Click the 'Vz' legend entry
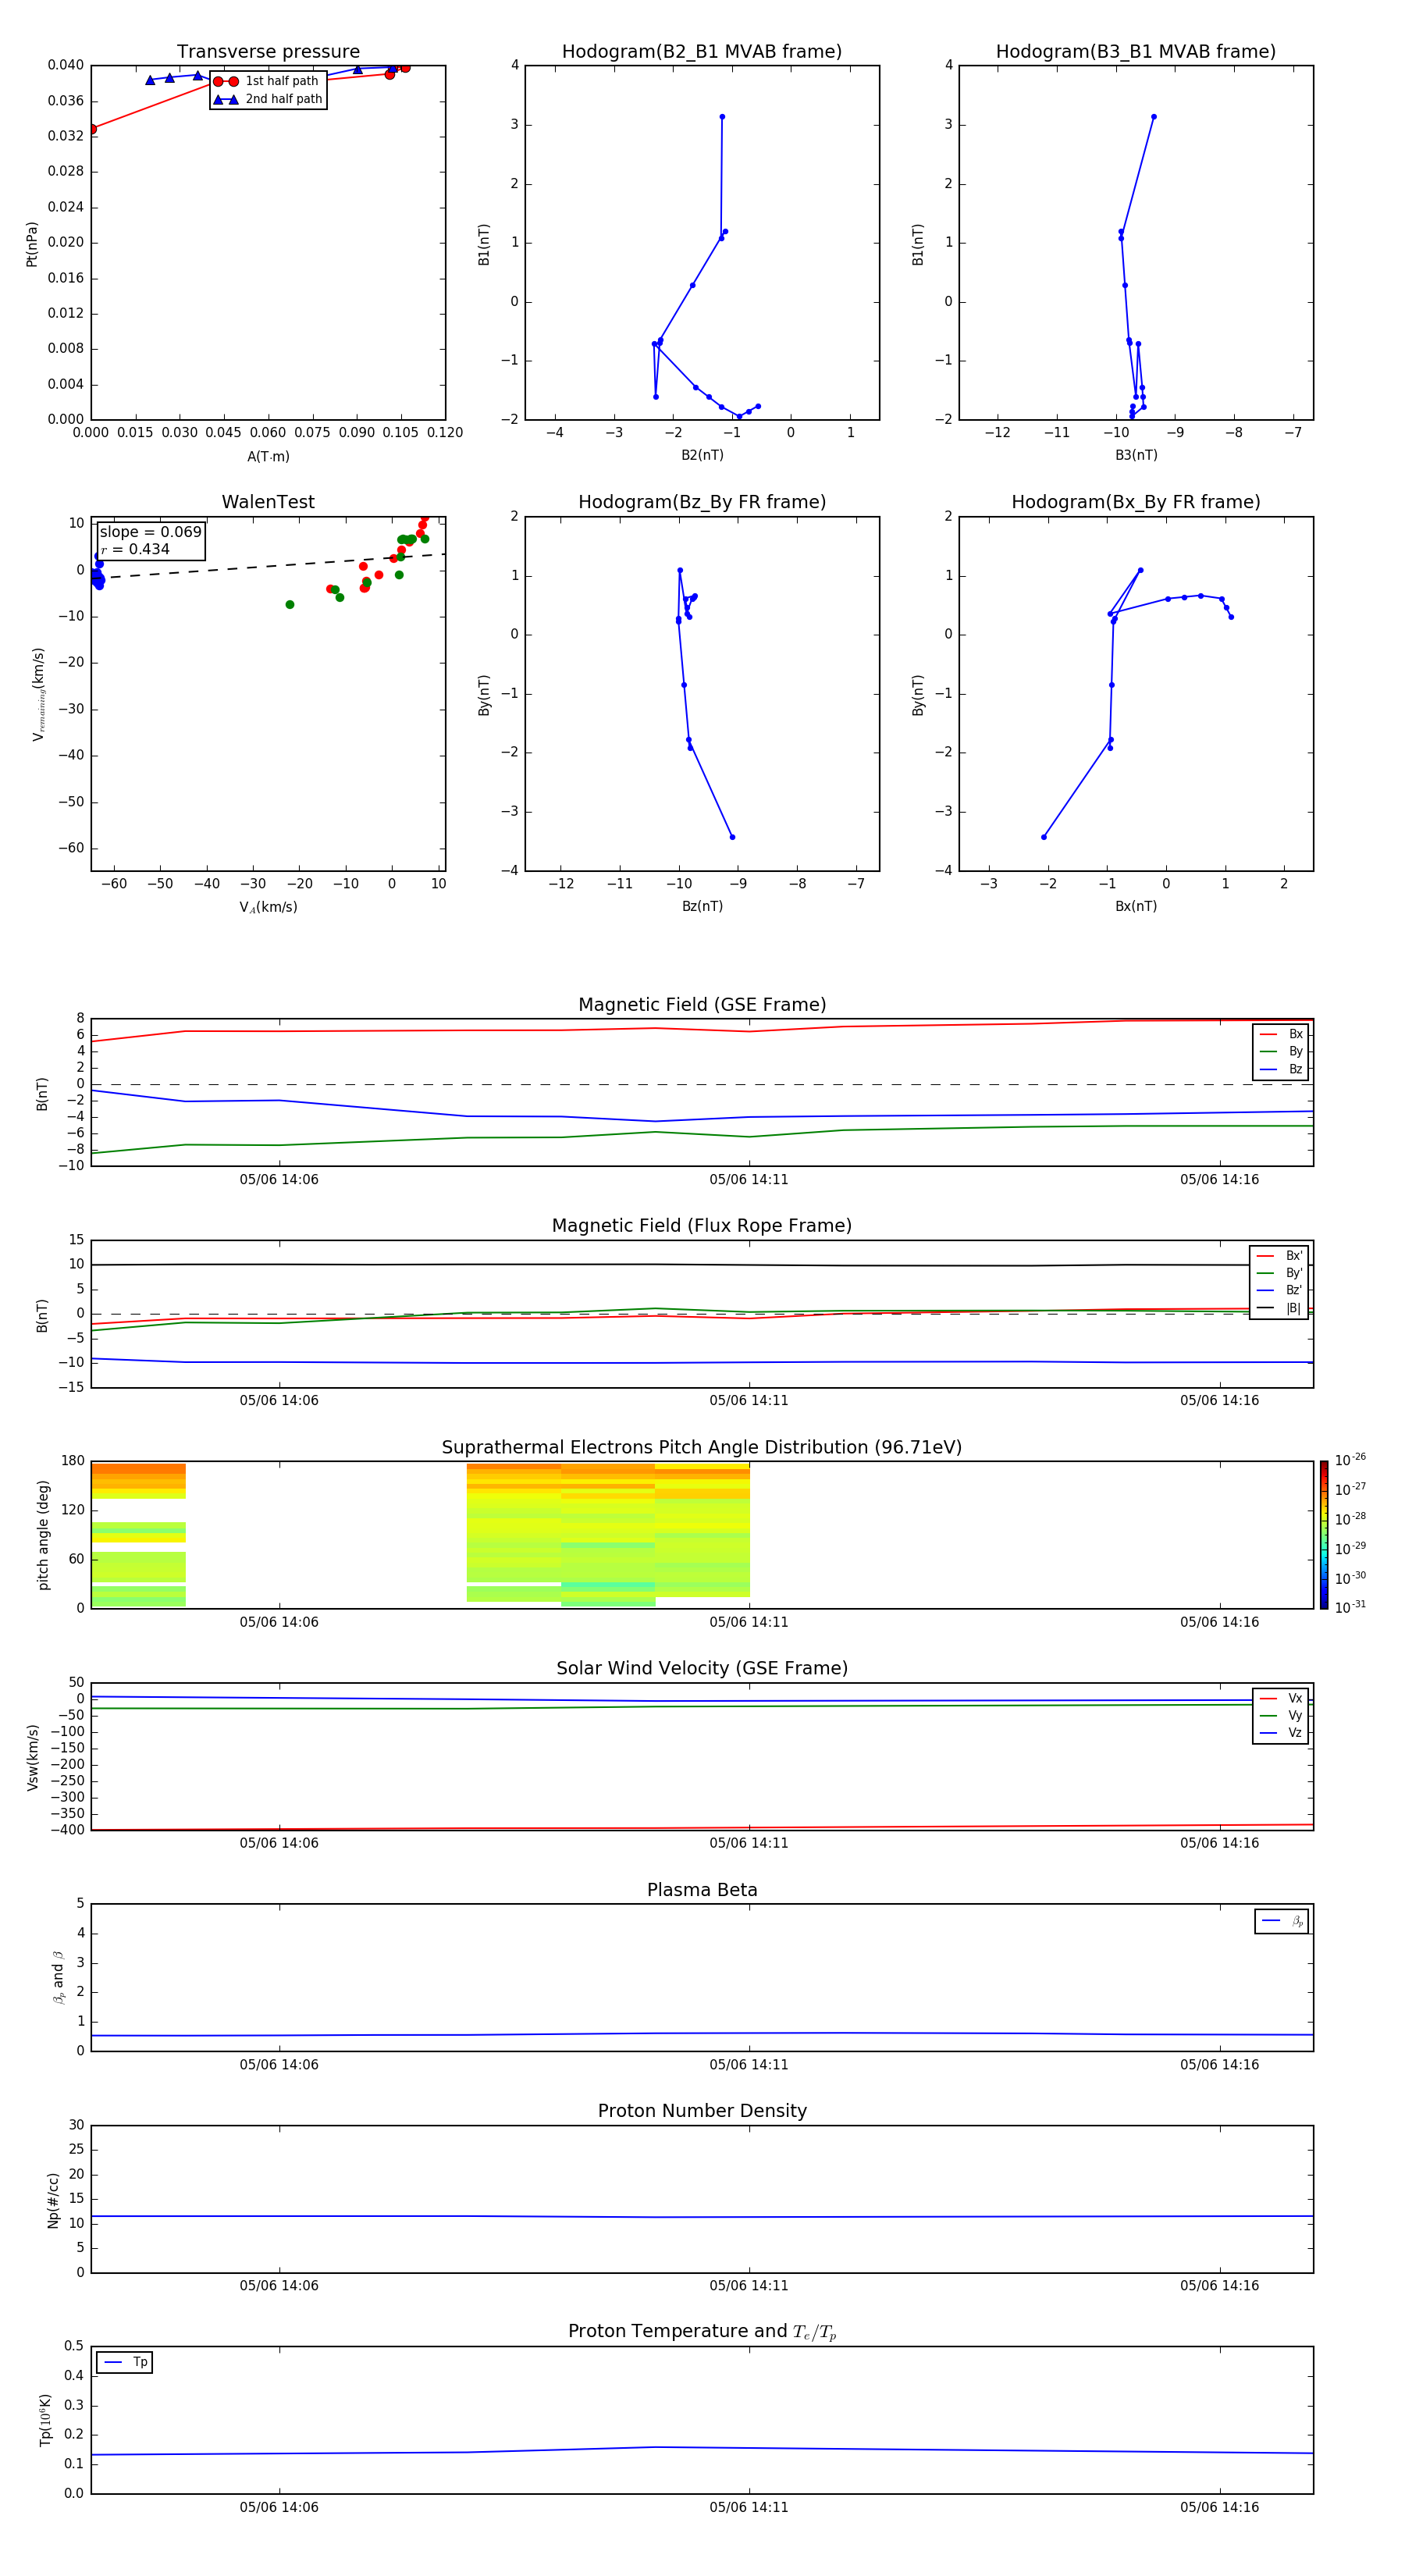Screen dimensions: 1405x2576 [x=1281, y=1732]
